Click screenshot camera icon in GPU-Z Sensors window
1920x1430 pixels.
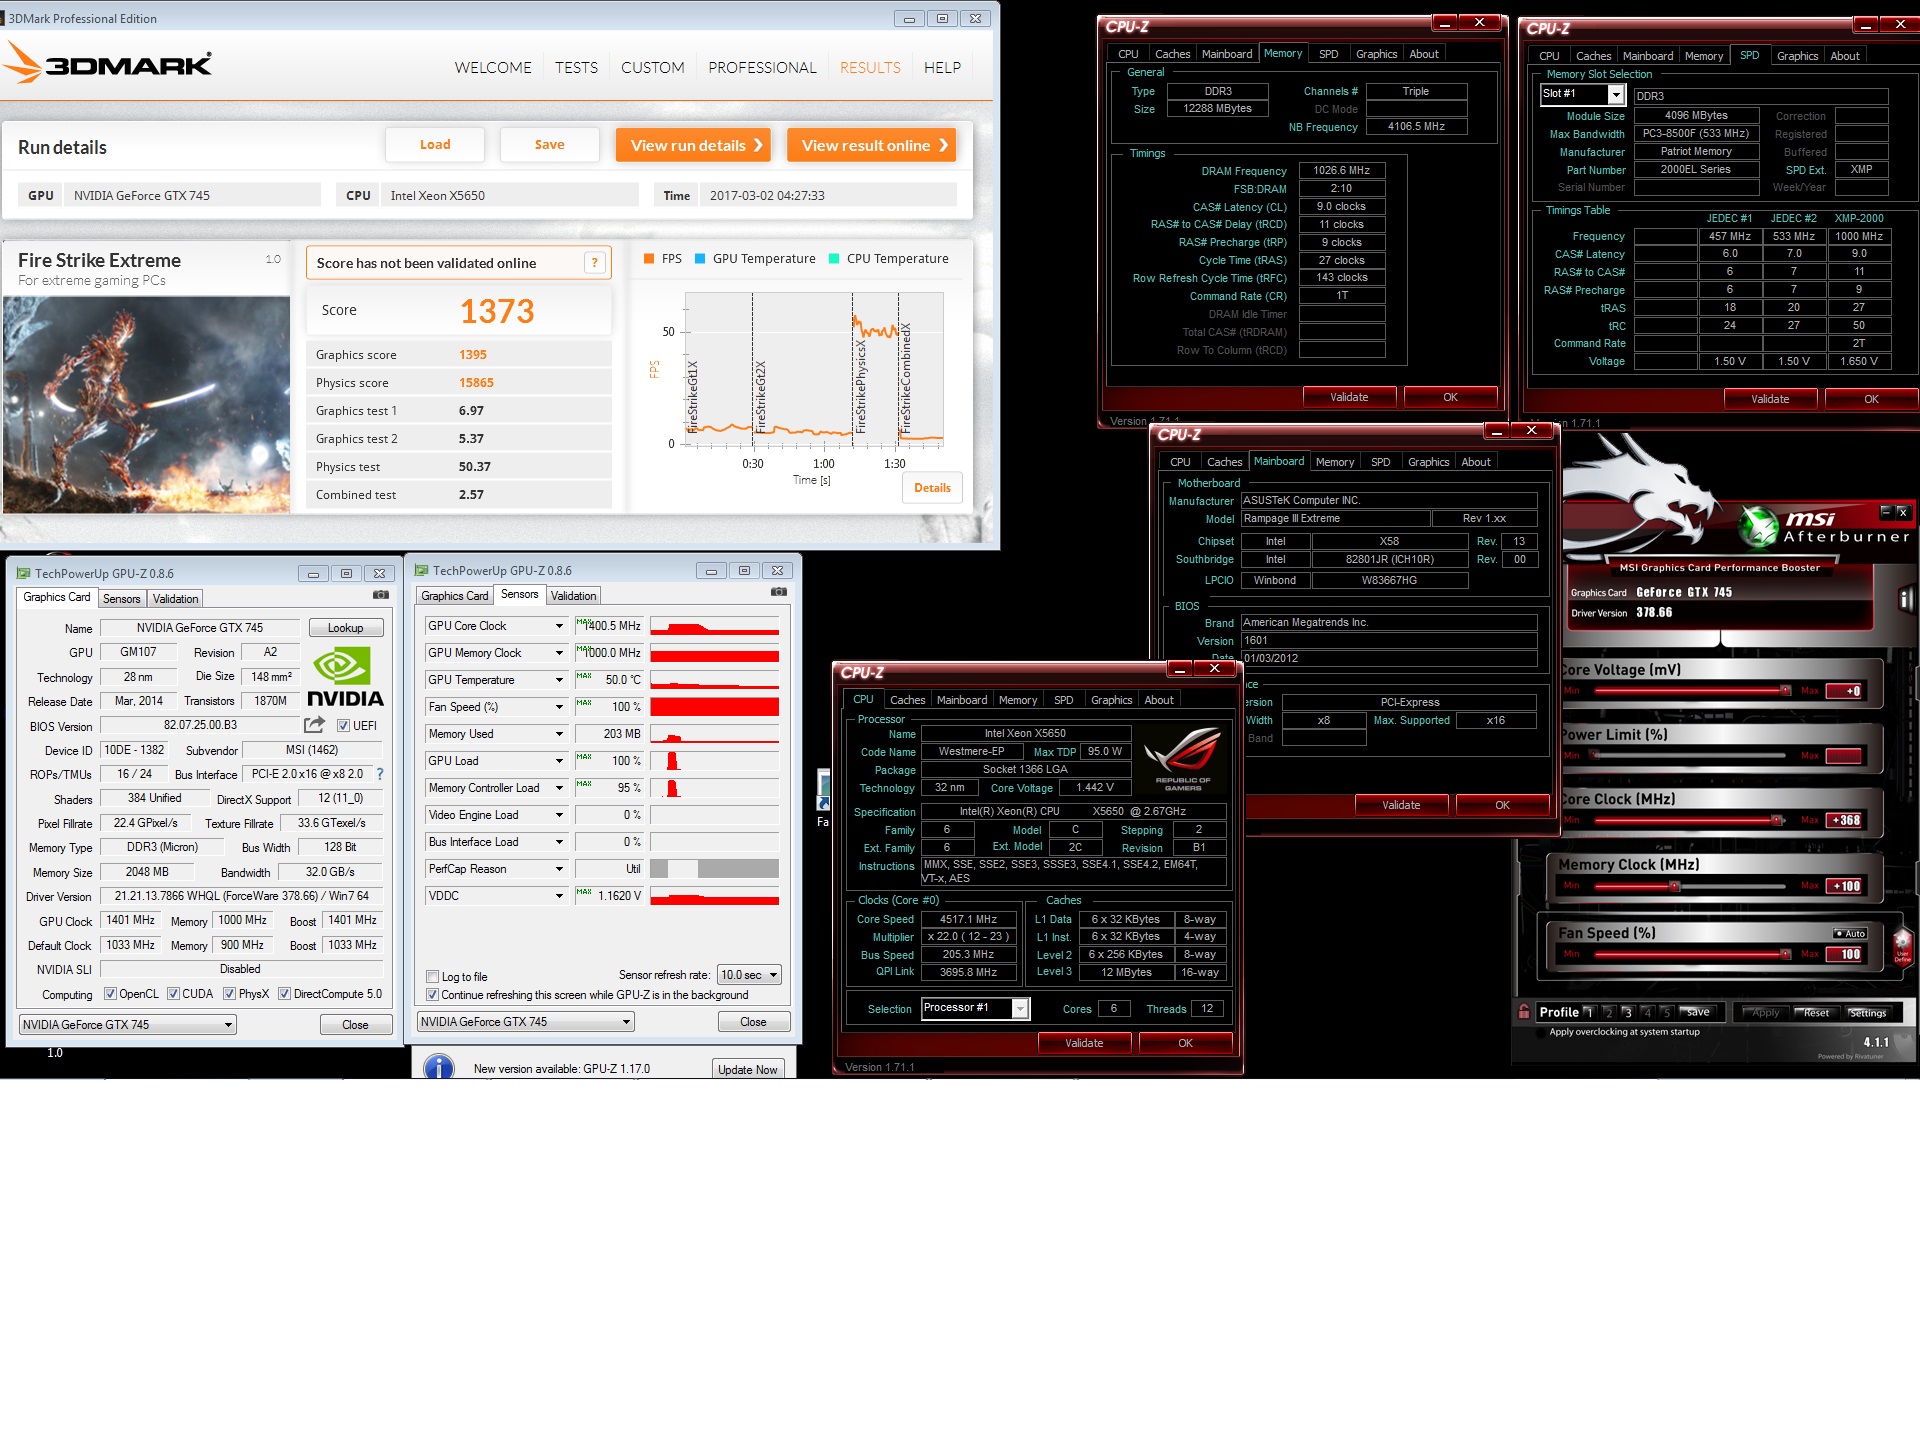coord(779,592)
